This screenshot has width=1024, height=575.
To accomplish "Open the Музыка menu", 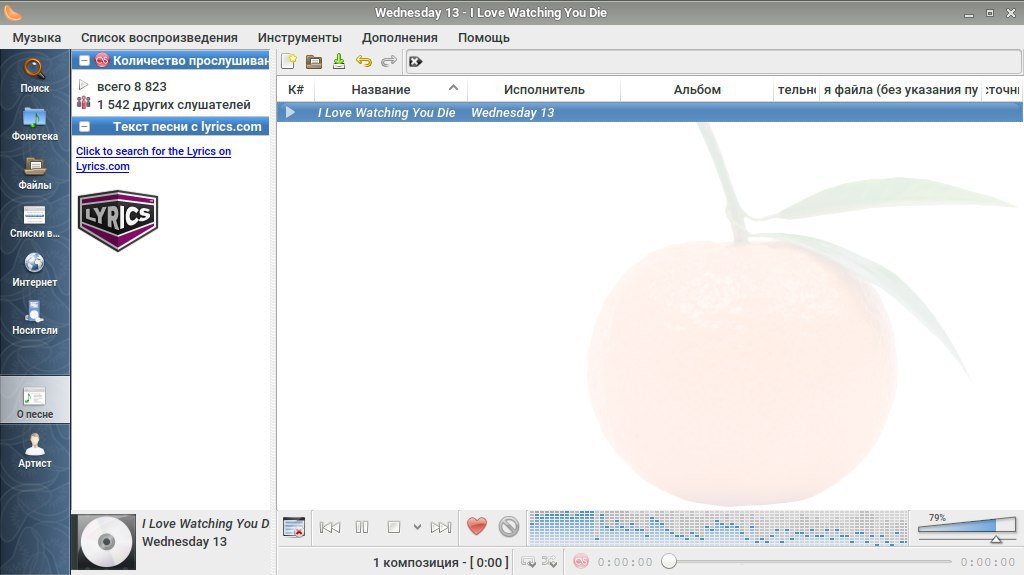I will tap(37, 38).
